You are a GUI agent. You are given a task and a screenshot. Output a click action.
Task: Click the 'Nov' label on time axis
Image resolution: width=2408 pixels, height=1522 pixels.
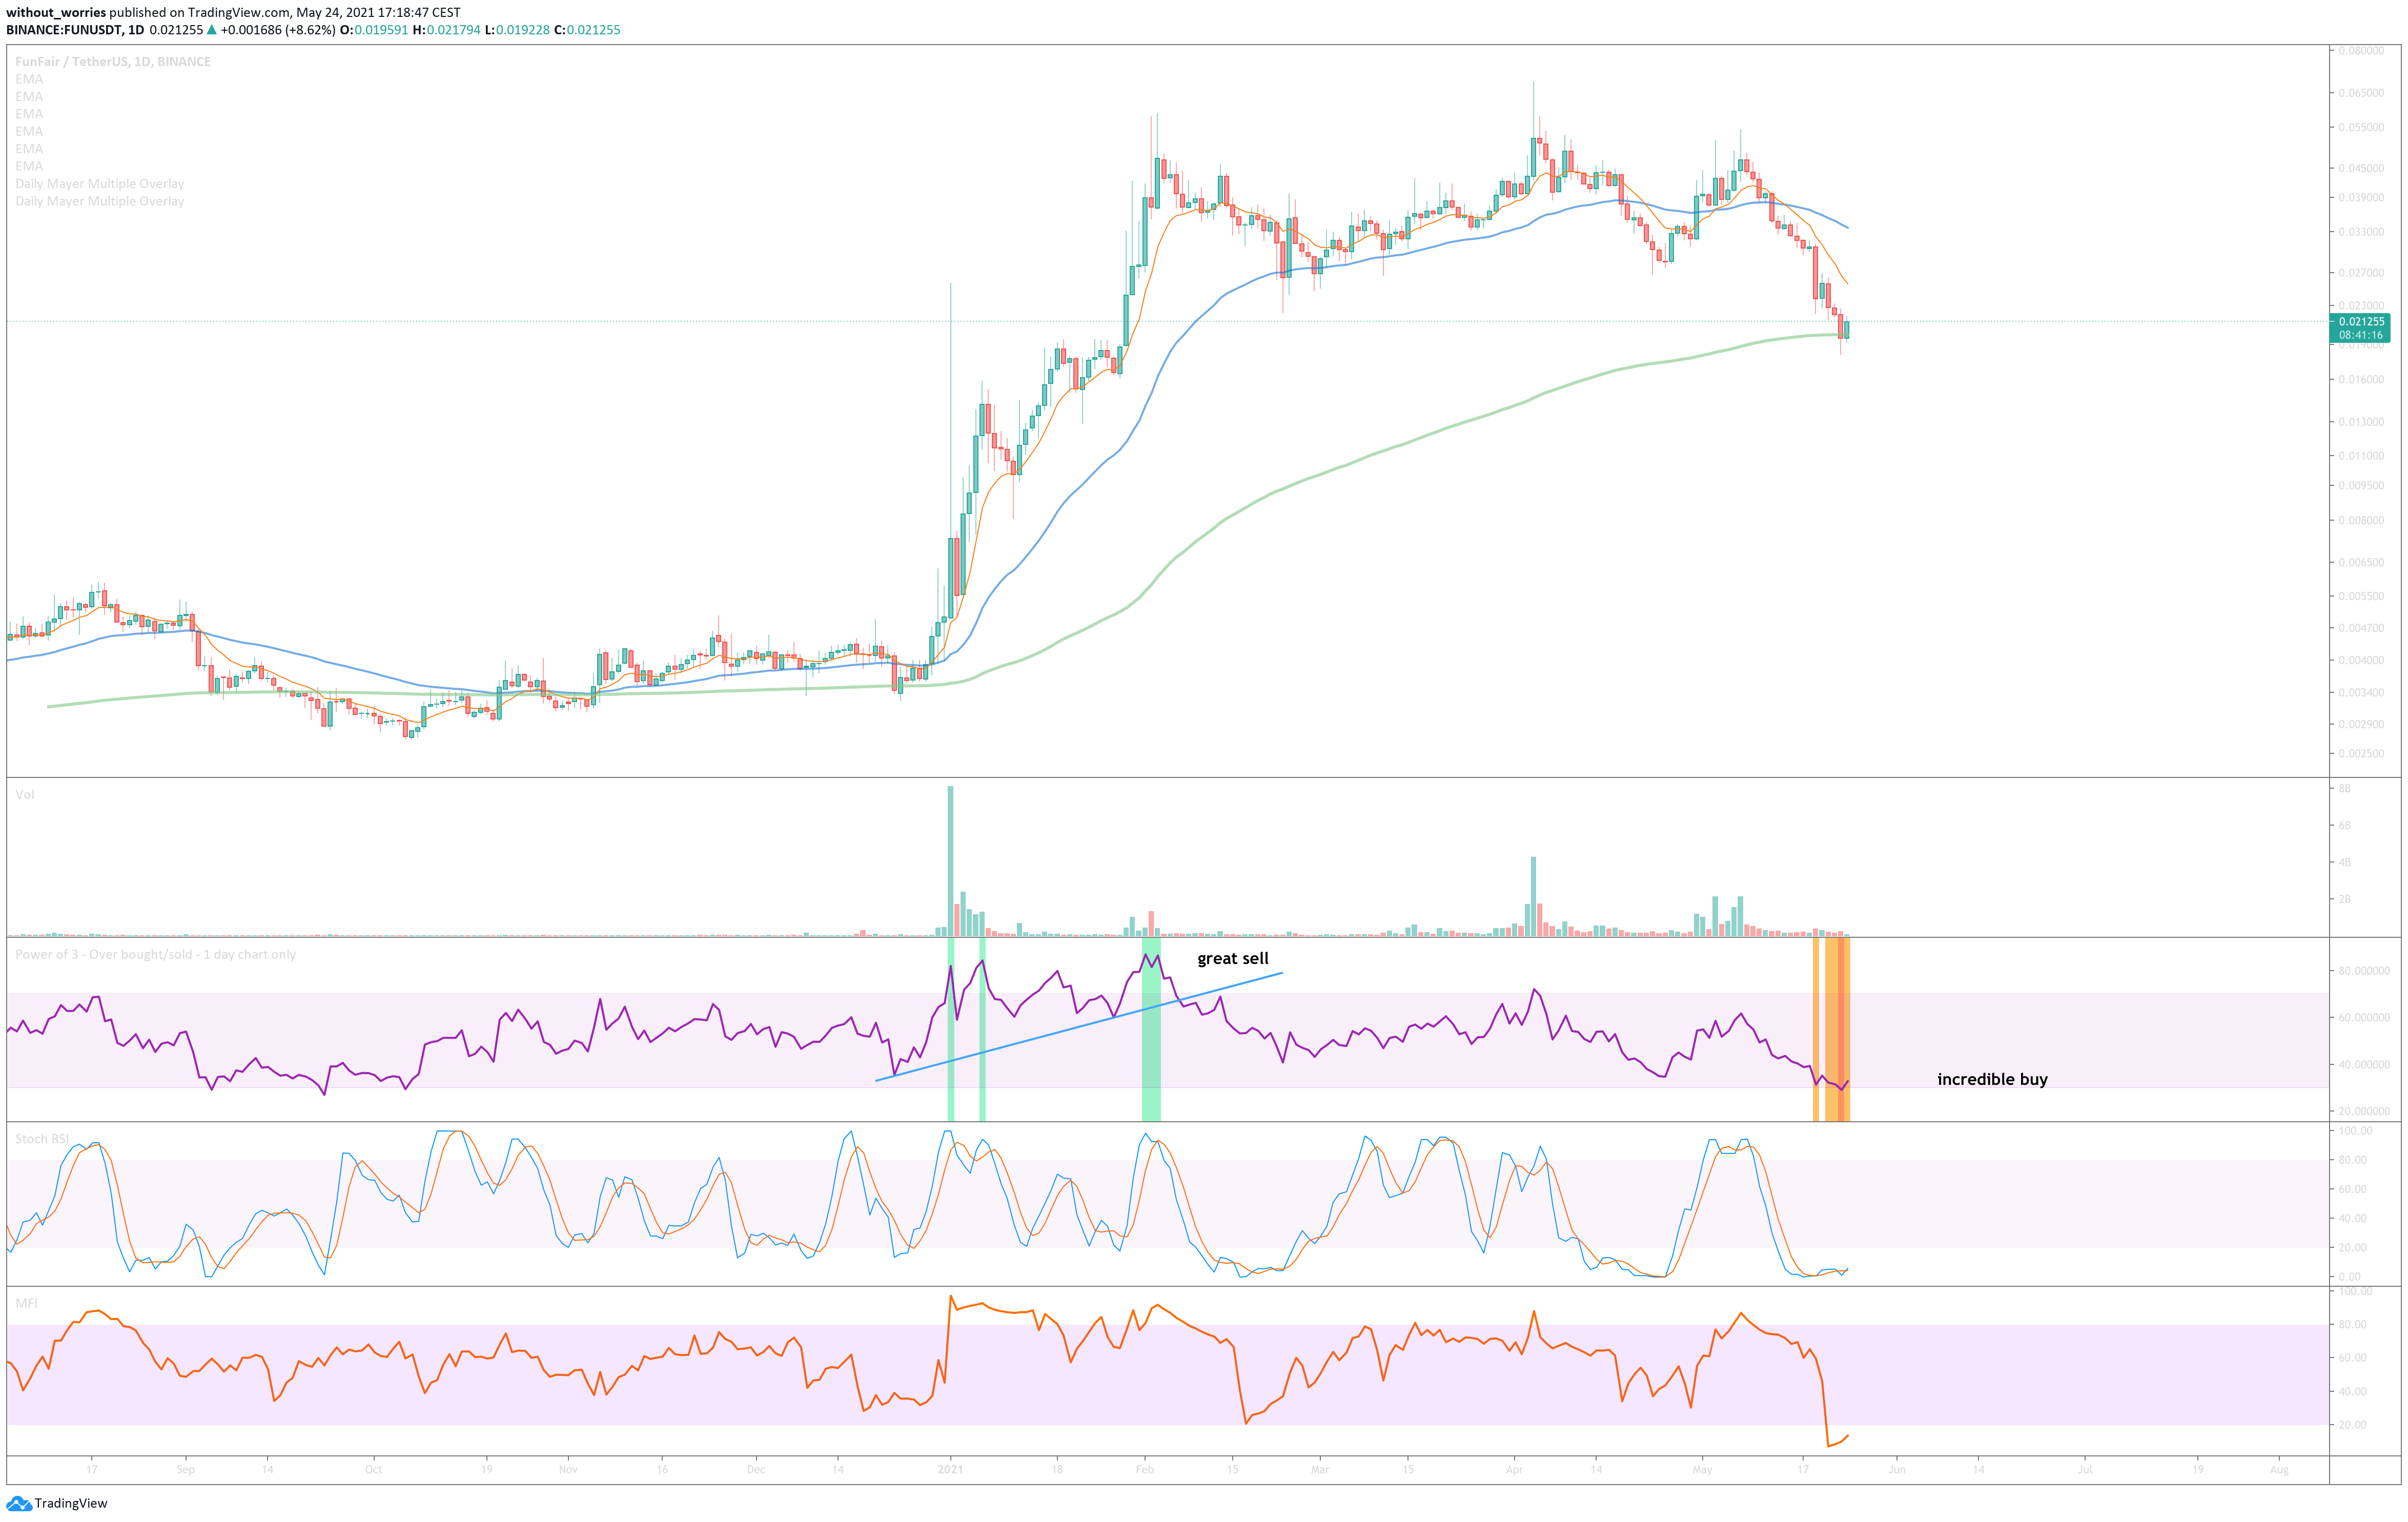point(568,1470)
